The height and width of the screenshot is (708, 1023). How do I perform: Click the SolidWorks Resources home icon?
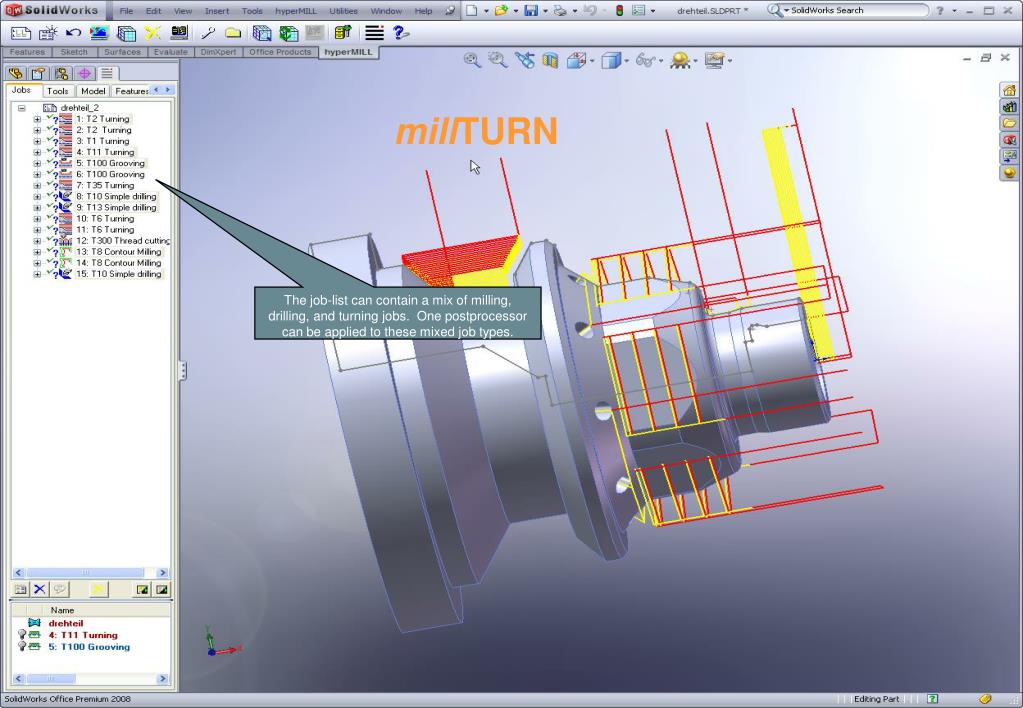click(1009, 90)
